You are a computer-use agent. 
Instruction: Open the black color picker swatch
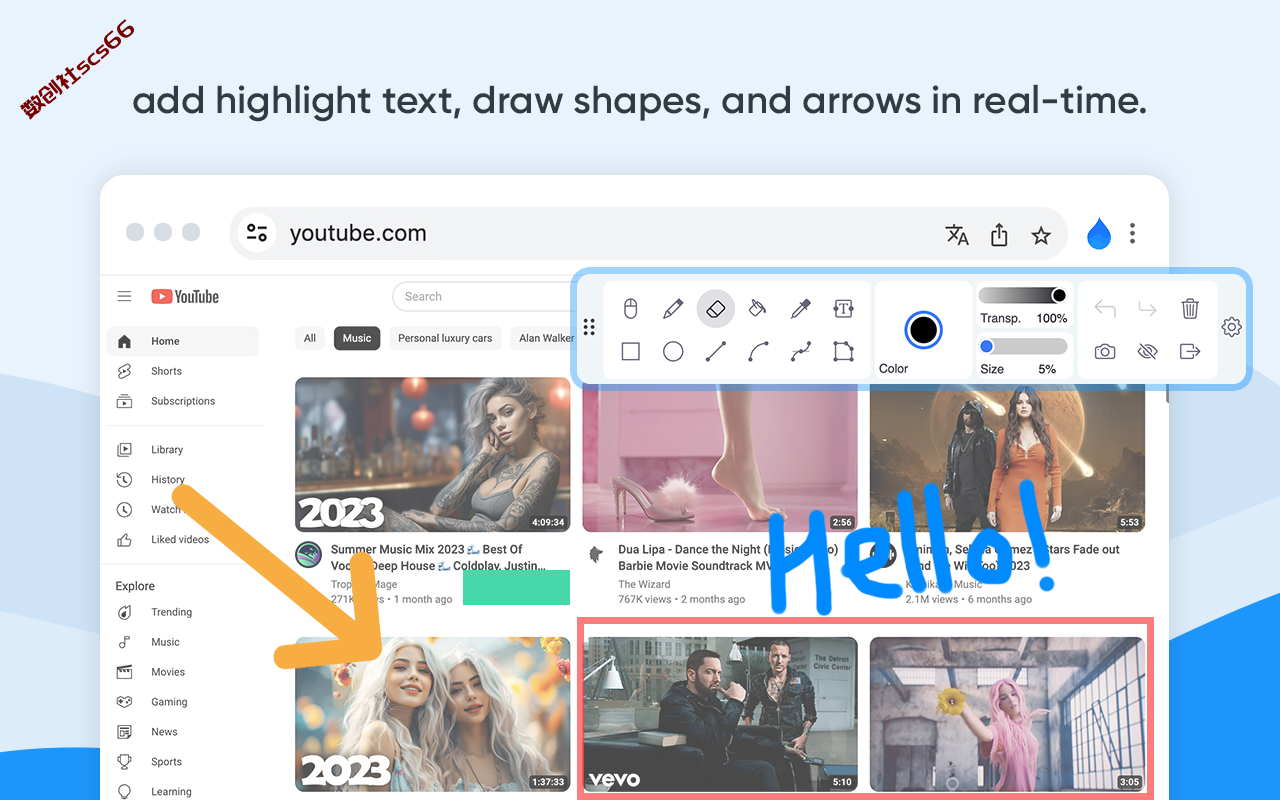[x=923, y=329]
